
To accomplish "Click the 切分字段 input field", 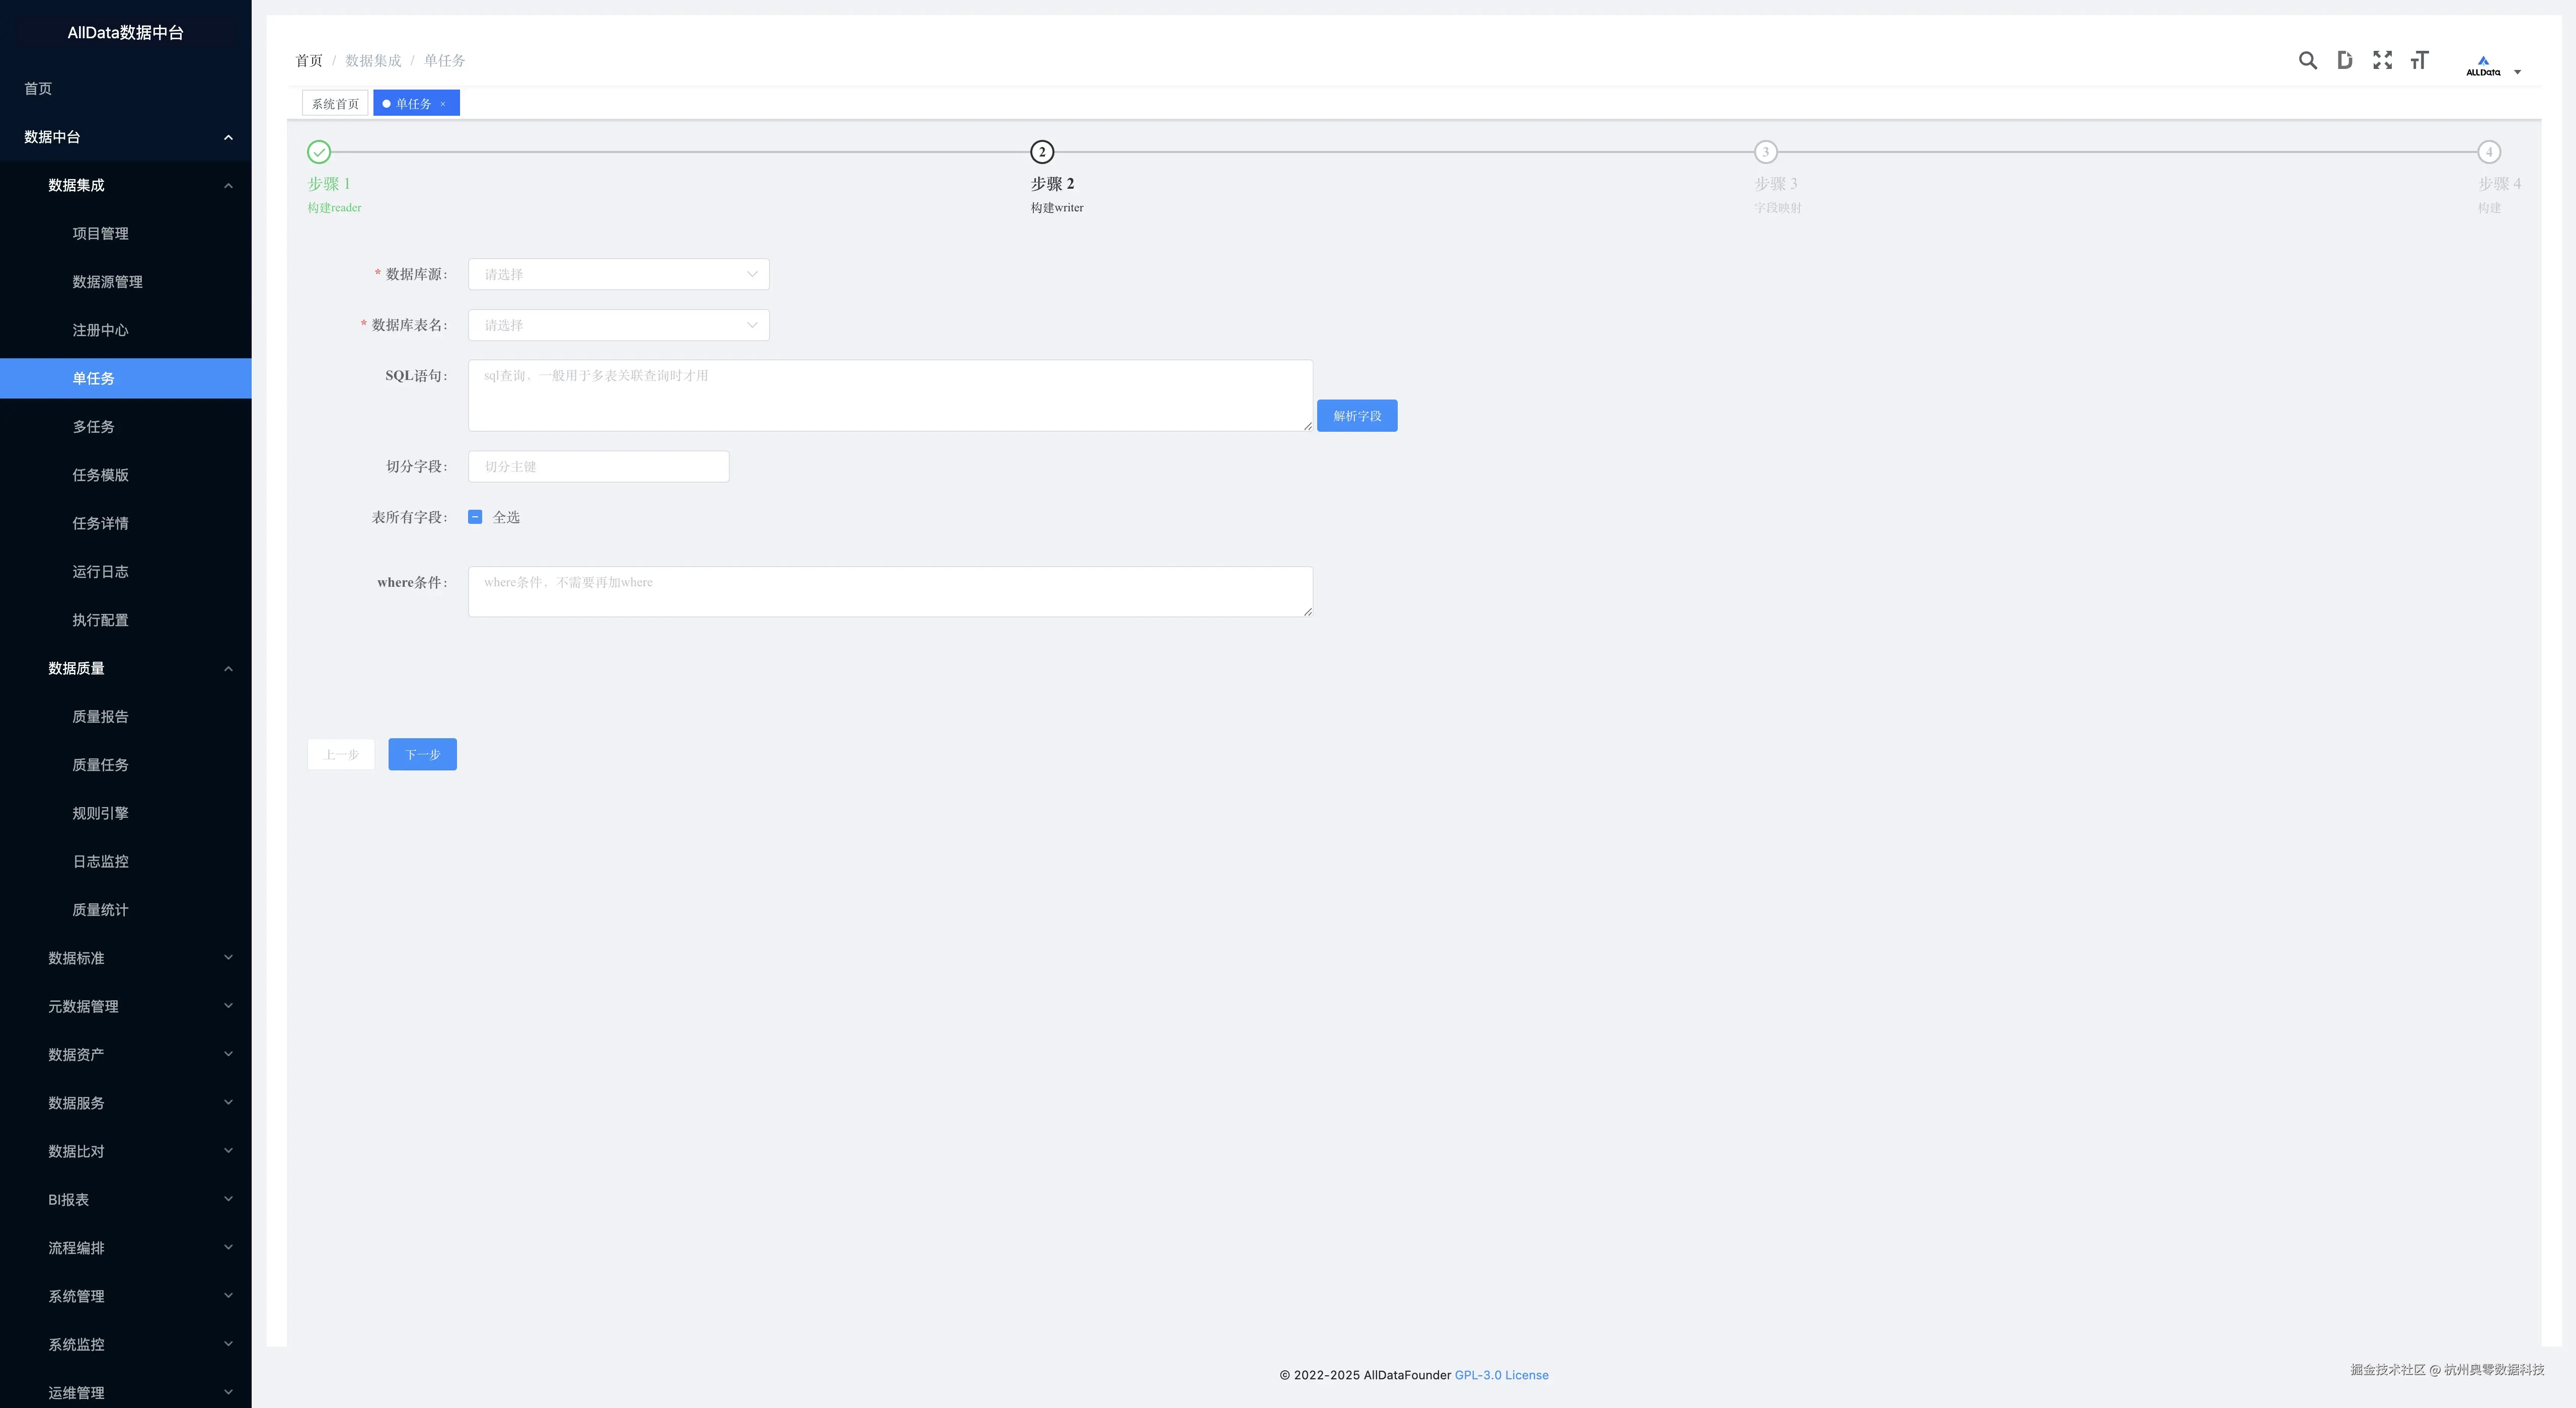I will click(x=598, y=467).
